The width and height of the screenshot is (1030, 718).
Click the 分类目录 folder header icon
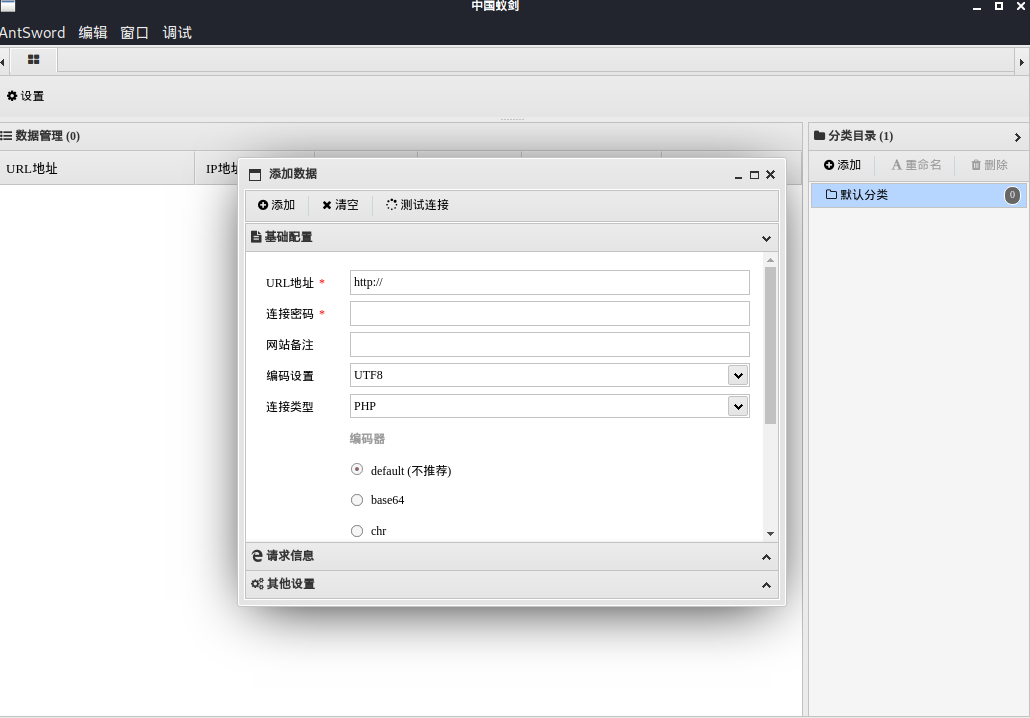point(819,135)
